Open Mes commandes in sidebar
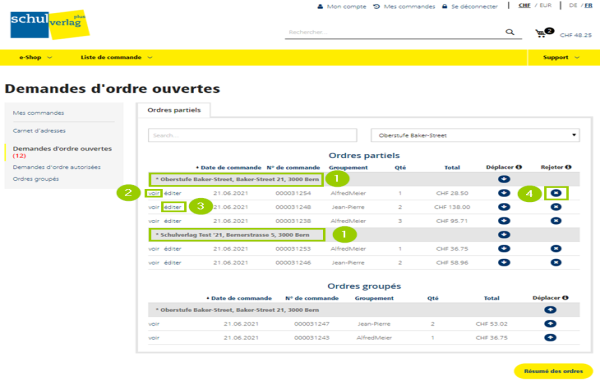The width and height of the screenshot is (600, 382). pyautogui.click(x=38, y=113)
